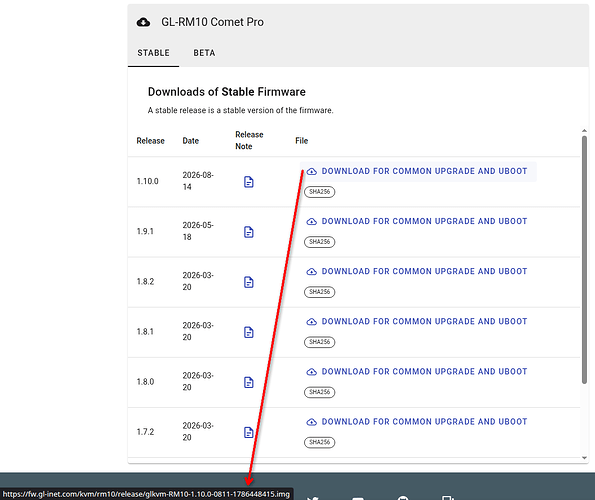Screen dimensions: 595x500
Task: Open release note for version 1.7.2
Action: click(249, 432)
